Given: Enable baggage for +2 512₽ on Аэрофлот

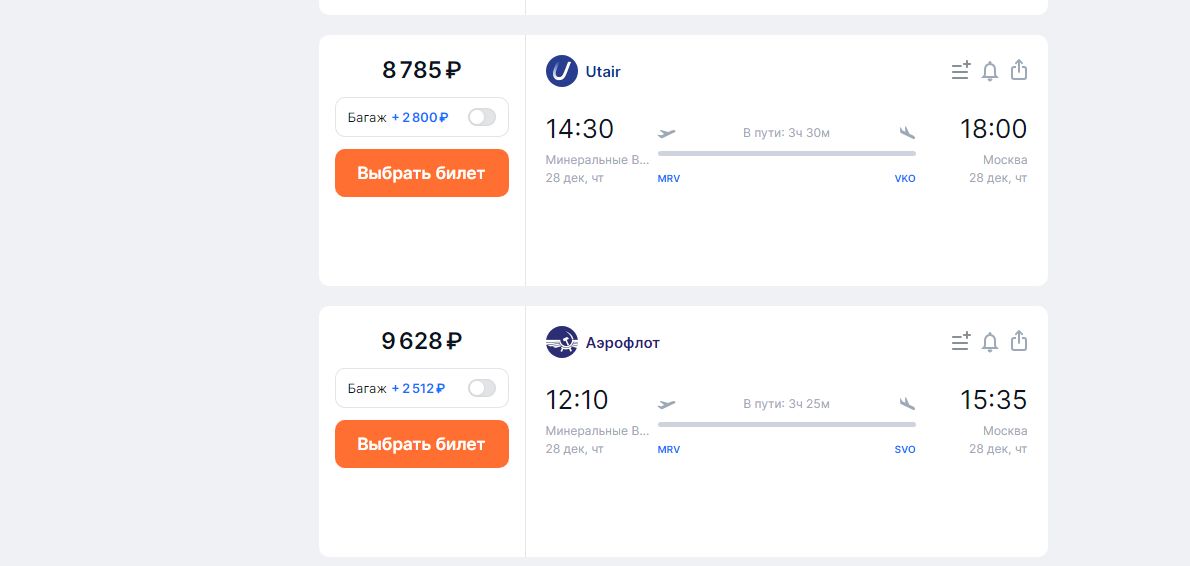Looking at the screenshot, I should tap(481, 388).
